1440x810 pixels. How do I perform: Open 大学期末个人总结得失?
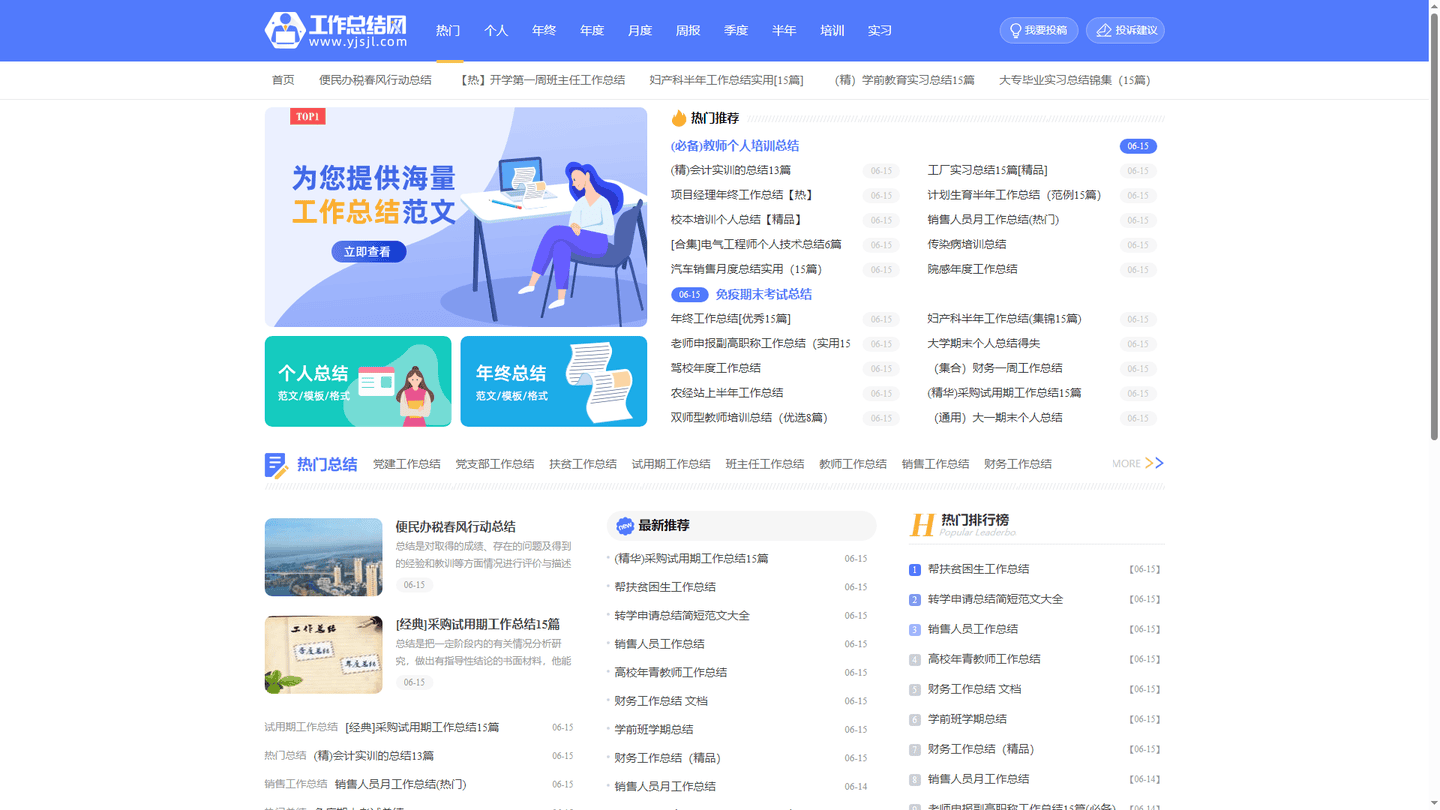[x=983, y=343]
